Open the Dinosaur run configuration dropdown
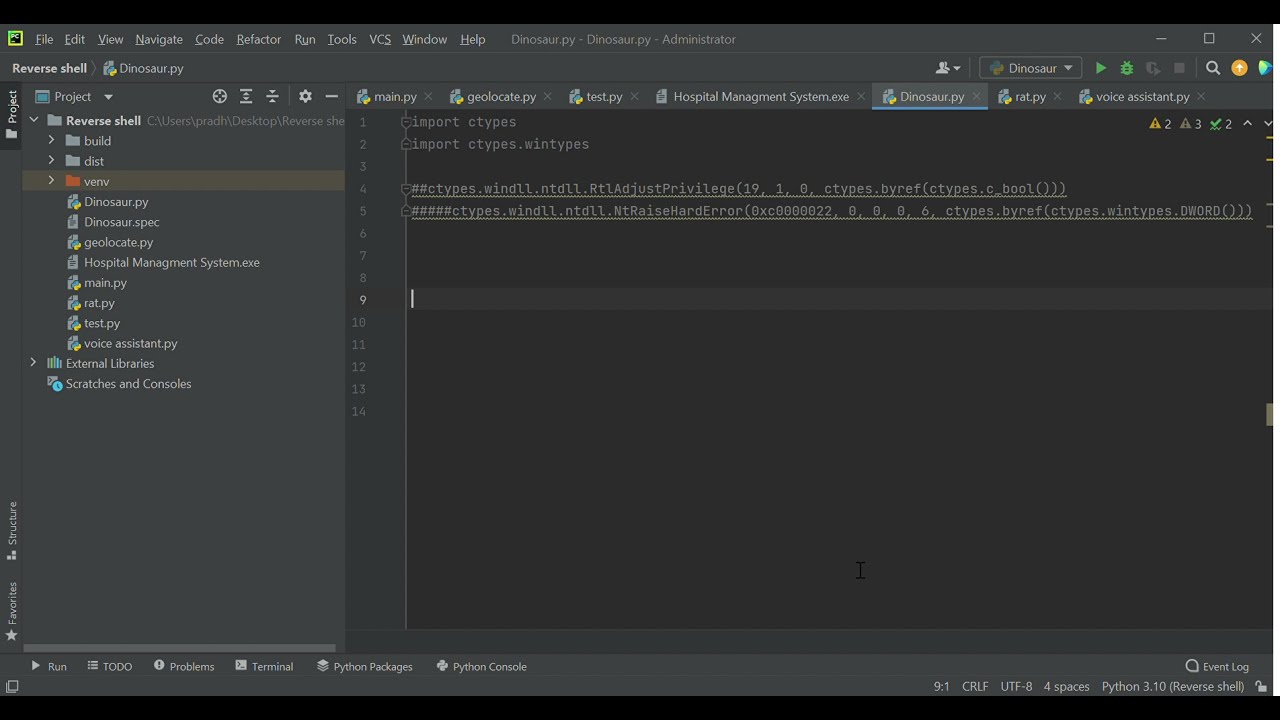1280x720 pixels. coord(1030,68)
